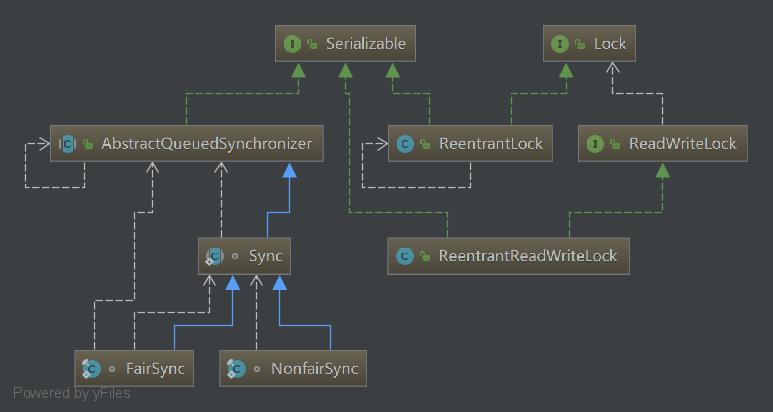Click the green interface icon on Serializable
773x412 pixels.
[x=292, y=44]
